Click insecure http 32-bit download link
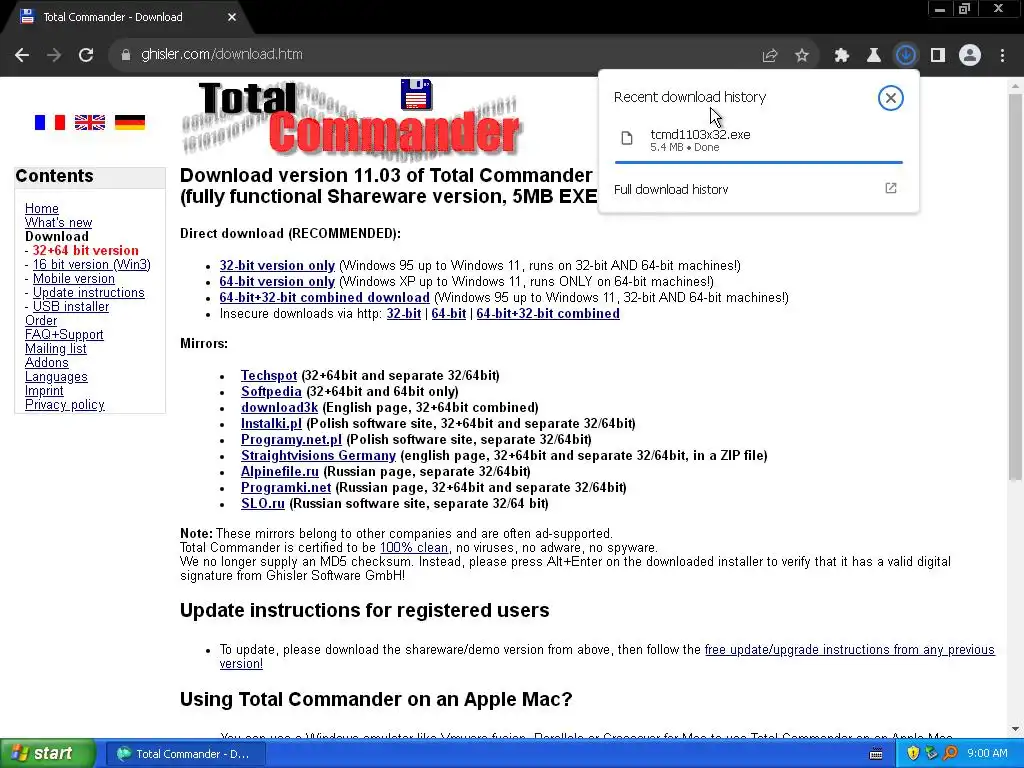 point(404,313)
